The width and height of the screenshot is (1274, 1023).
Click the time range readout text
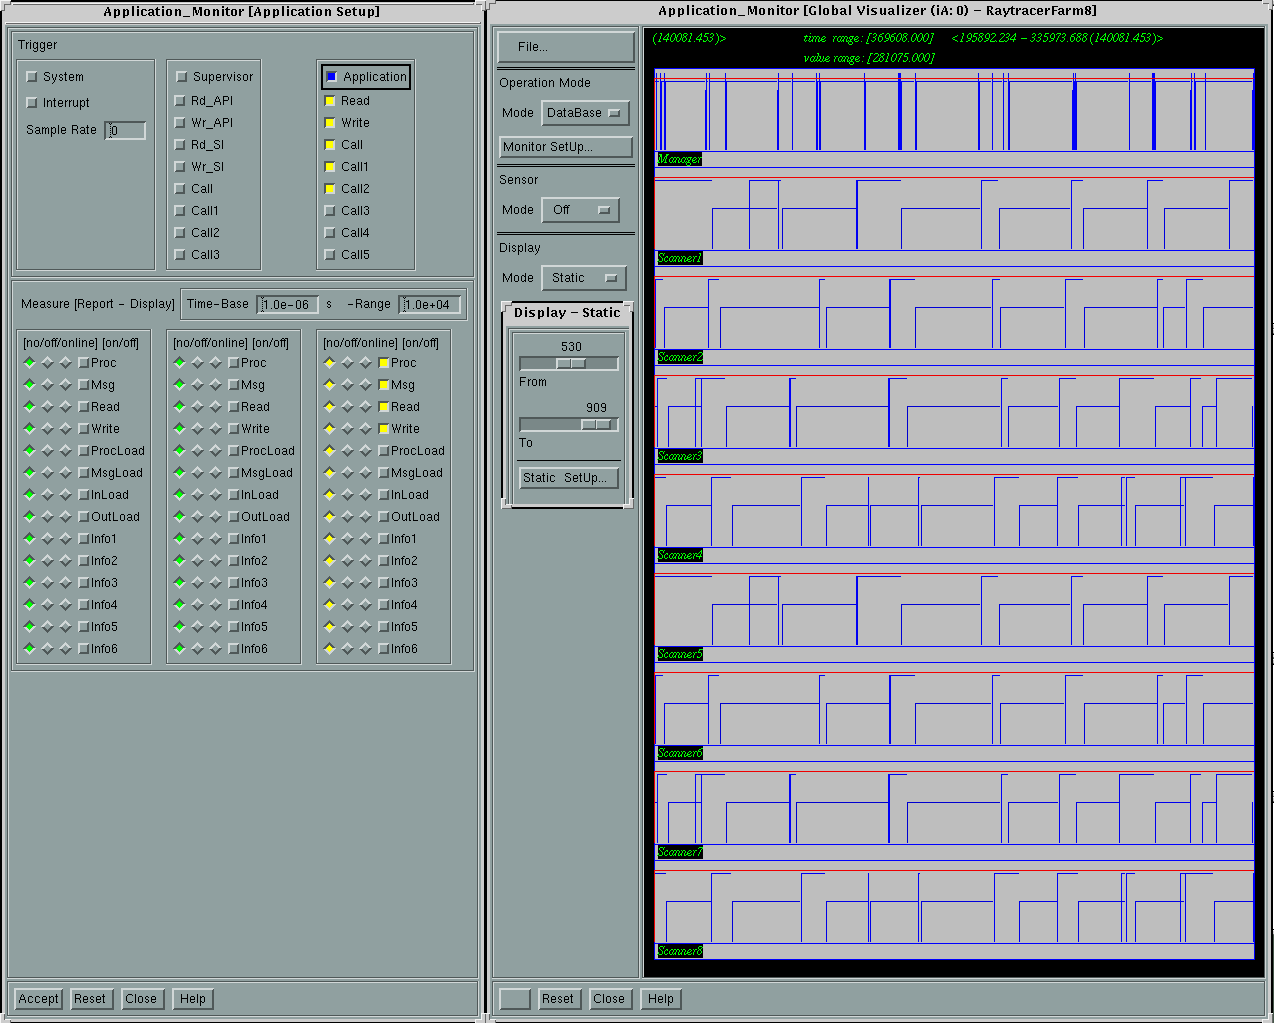pyautogui.click(x=868, y=38)
